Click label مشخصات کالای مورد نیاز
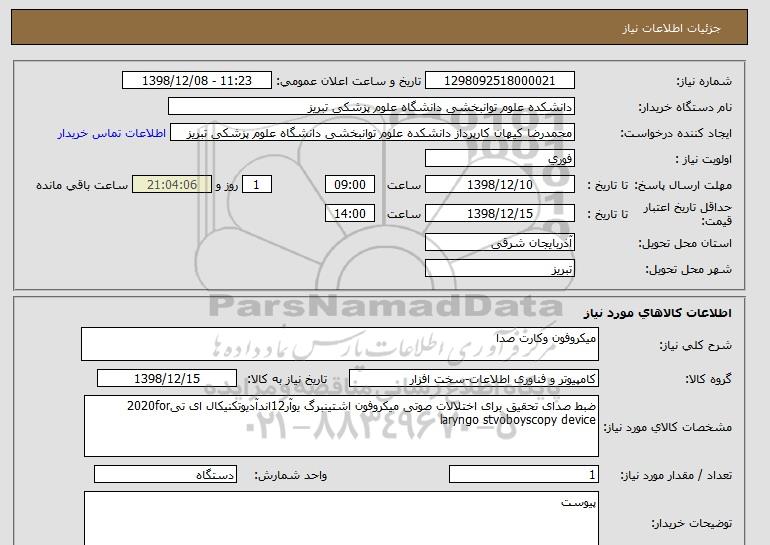This screenshot has height=545, width=770. pyautogui.click(x=668, y=427)
